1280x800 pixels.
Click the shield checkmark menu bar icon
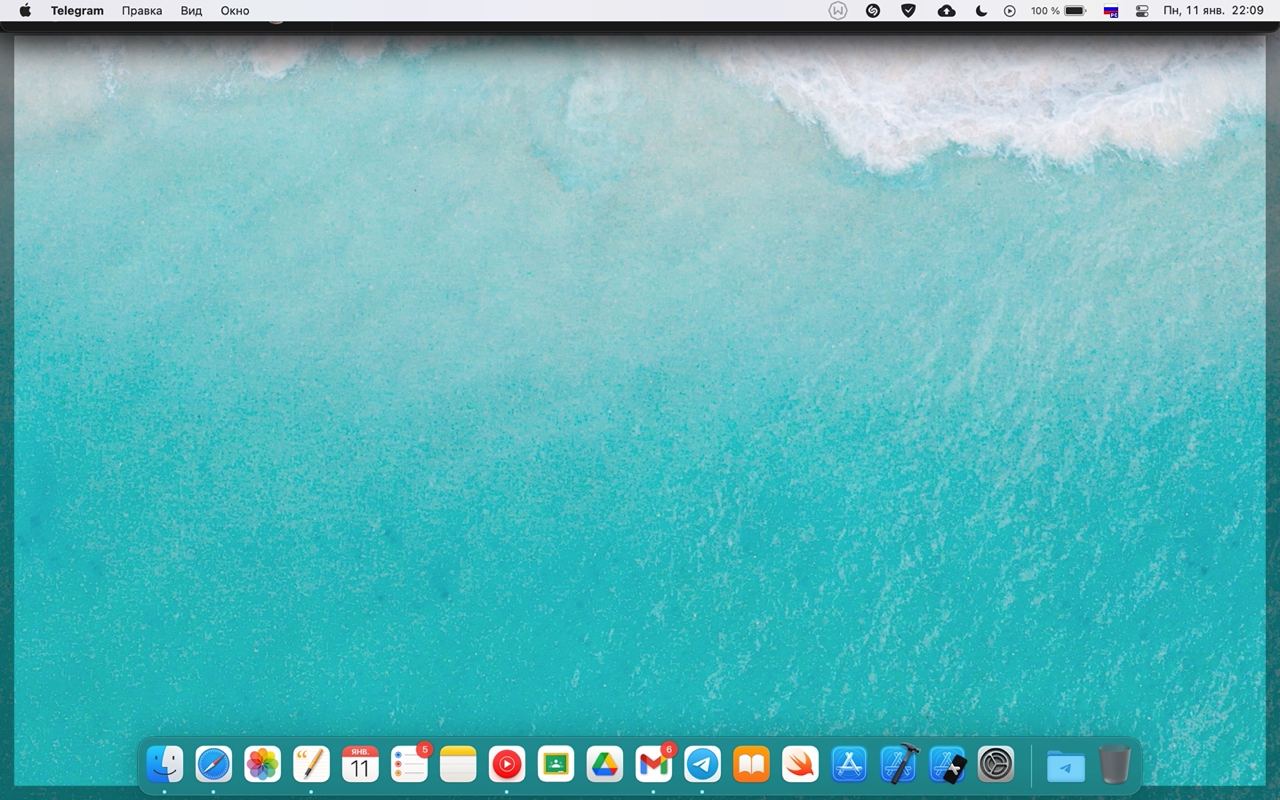point(908,11)
